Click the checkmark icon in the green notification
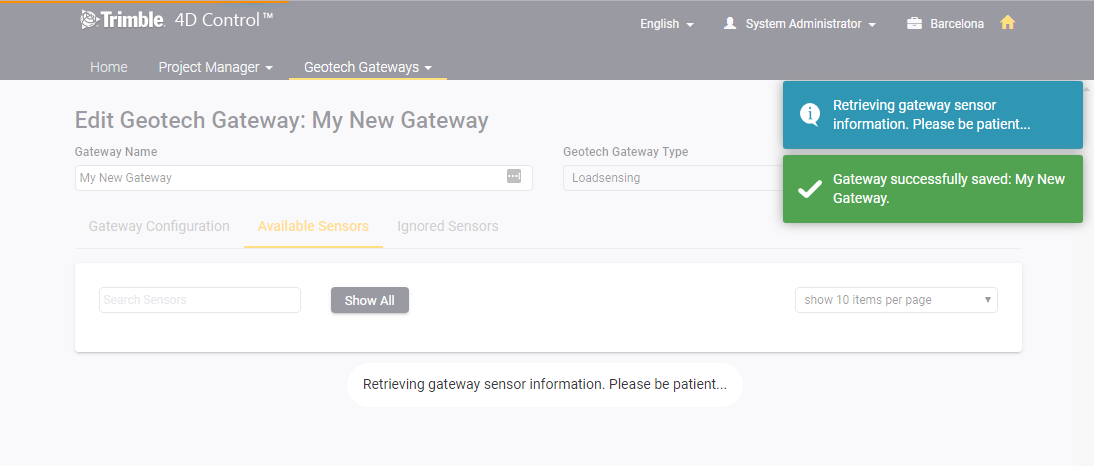1094x466 pixels. [x=809, y=189]
